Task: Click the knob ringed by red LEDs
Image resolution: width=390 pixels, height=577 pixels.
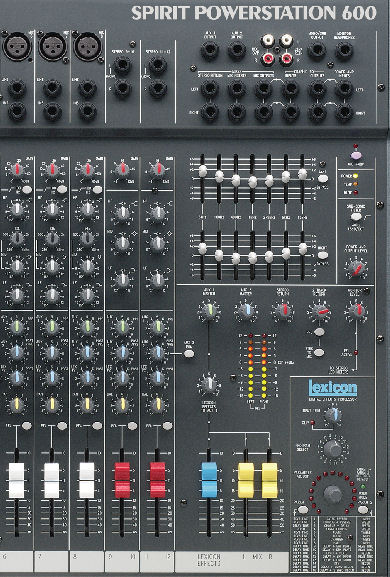Action: click(x=333, y=492)
